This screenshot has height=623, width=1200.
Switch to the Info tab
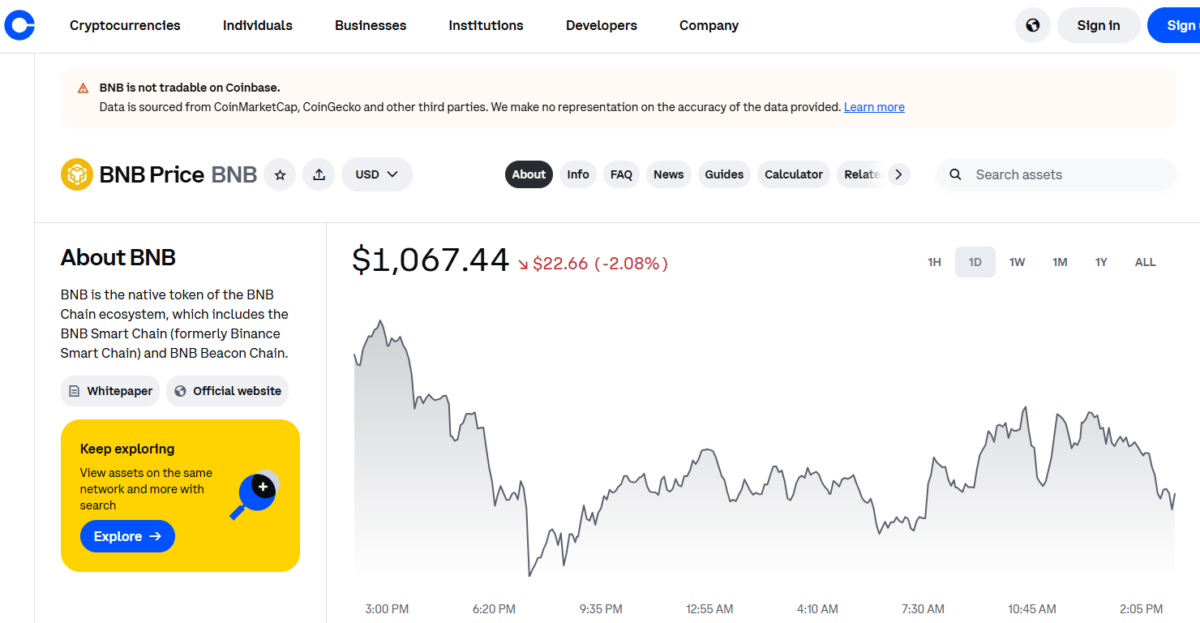tap(578, 174)
